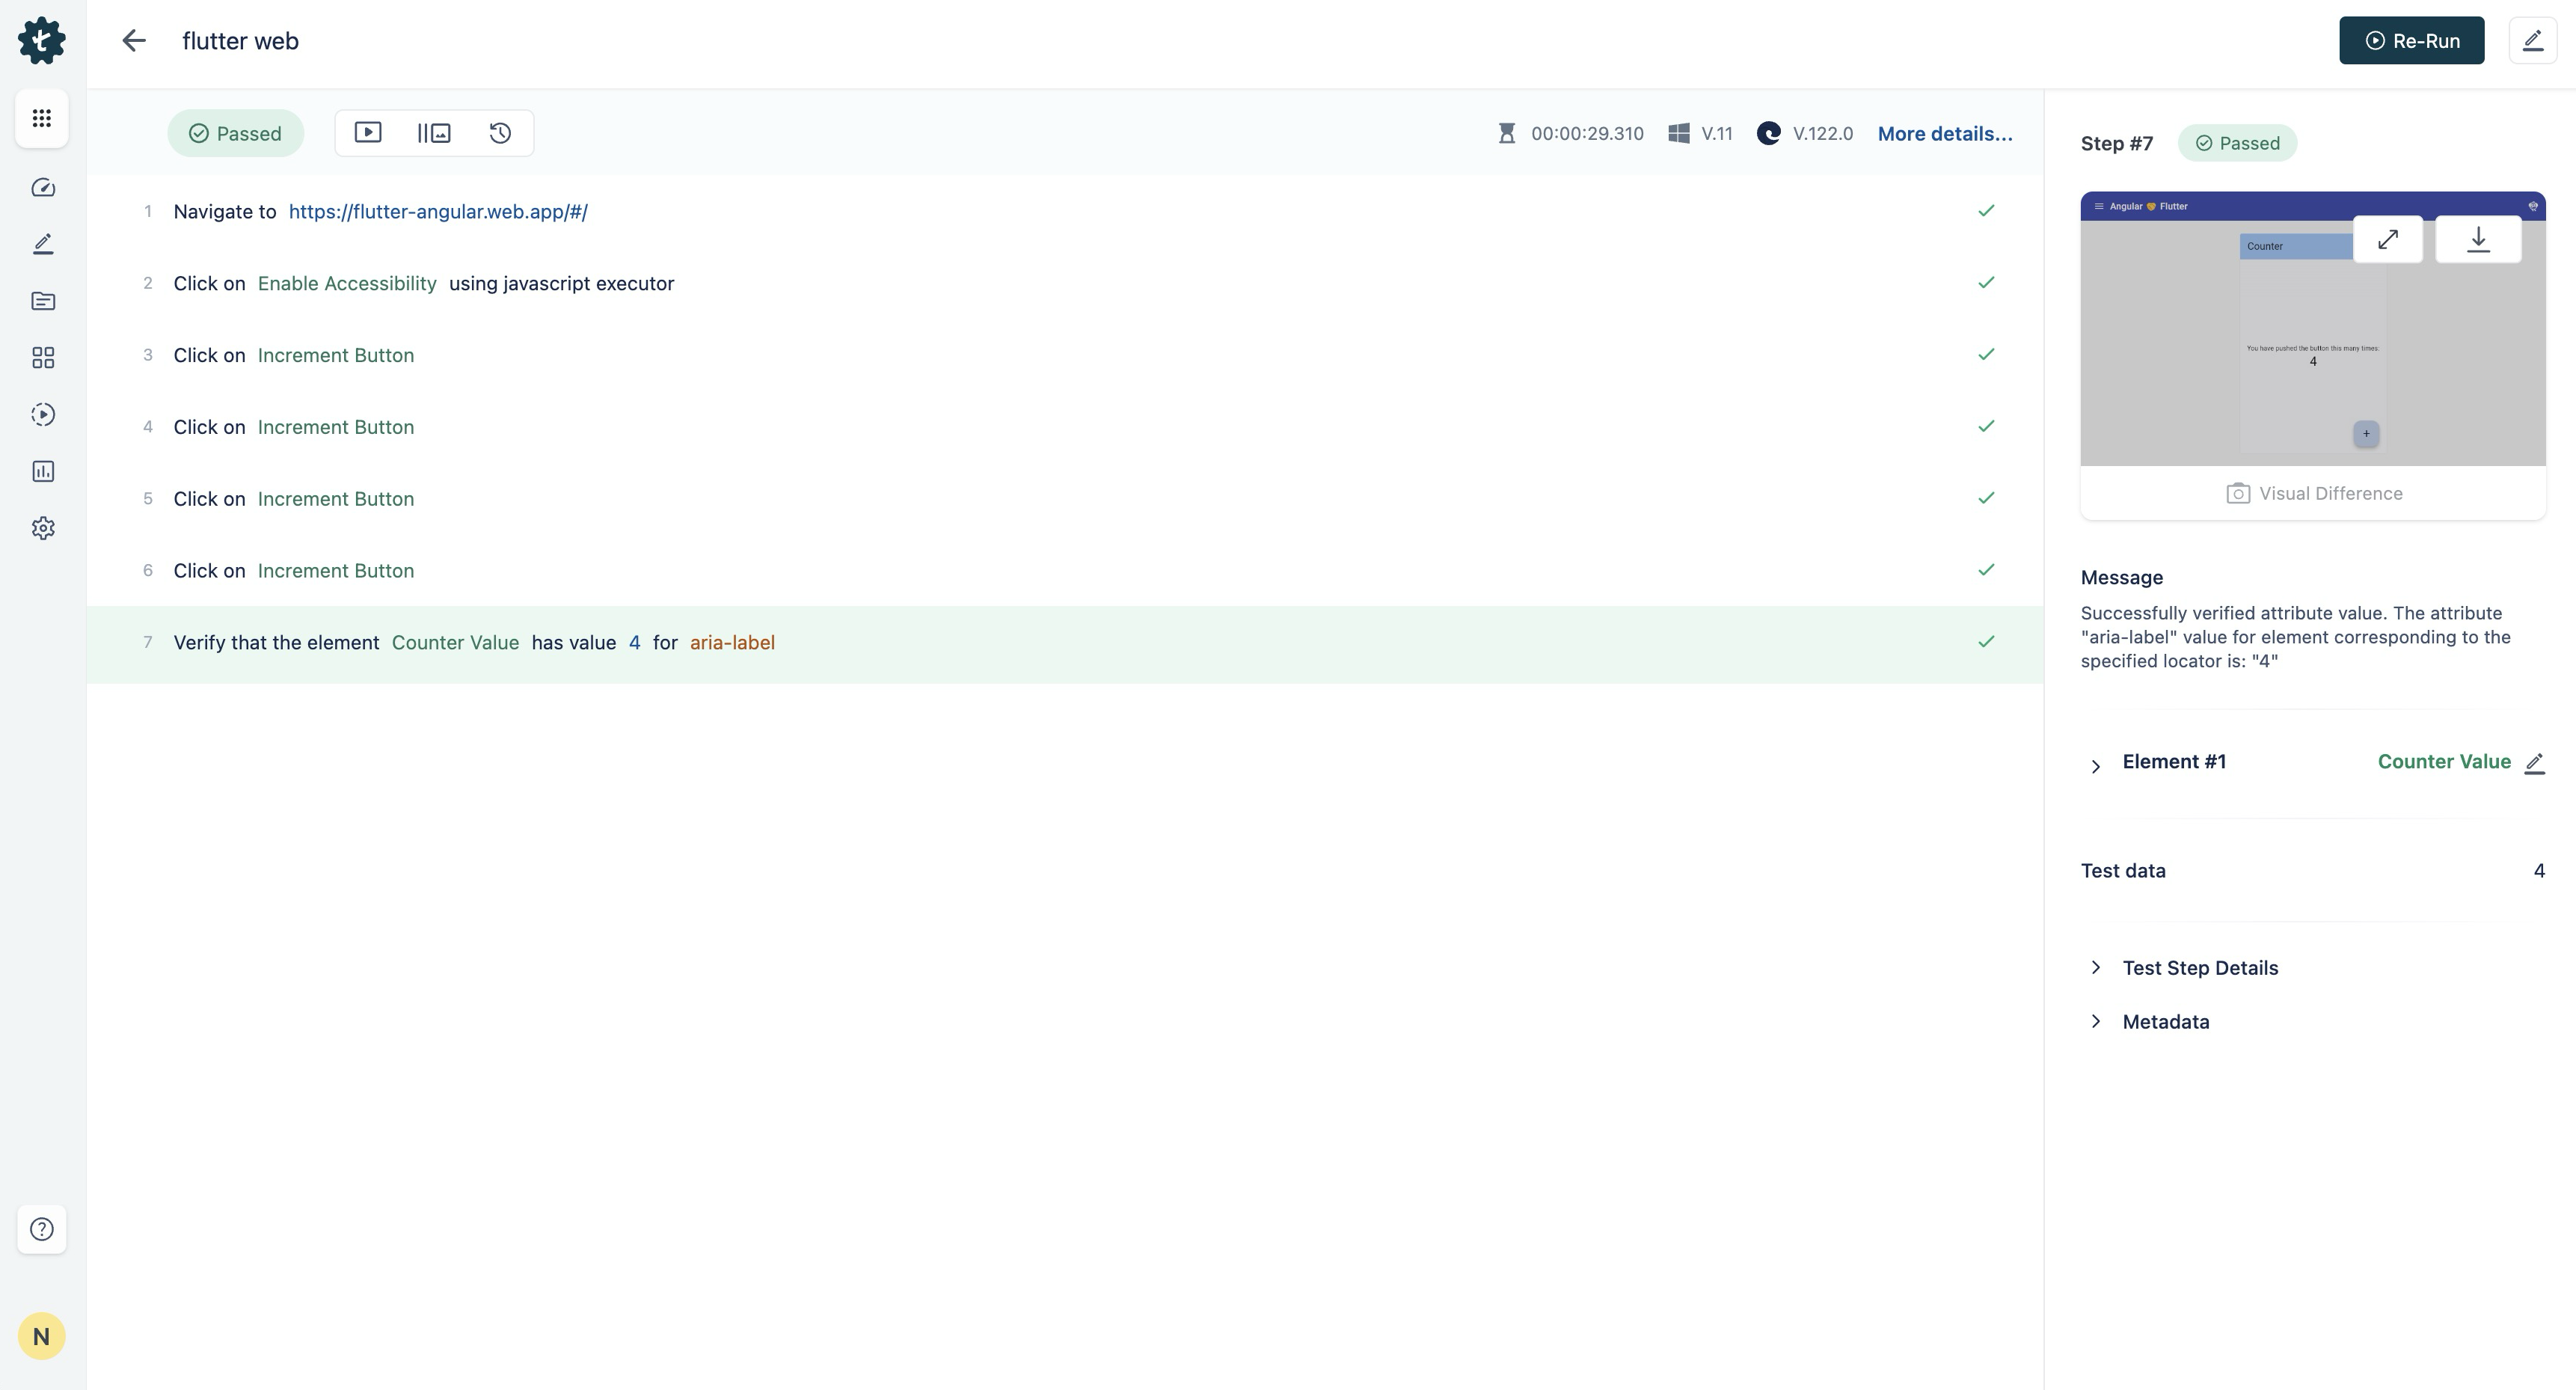The image size is (2576, 1390).
Task: Open the flutter-angular.web.app URL link
Action: tap(438, 212)
